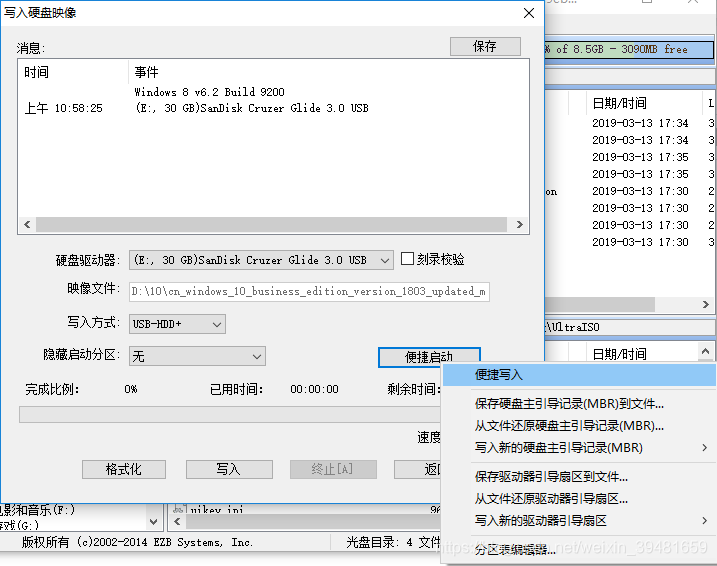
Task: Select 从文件还原驱动器引导扇区 menu item
Action: tap(579, 499)
